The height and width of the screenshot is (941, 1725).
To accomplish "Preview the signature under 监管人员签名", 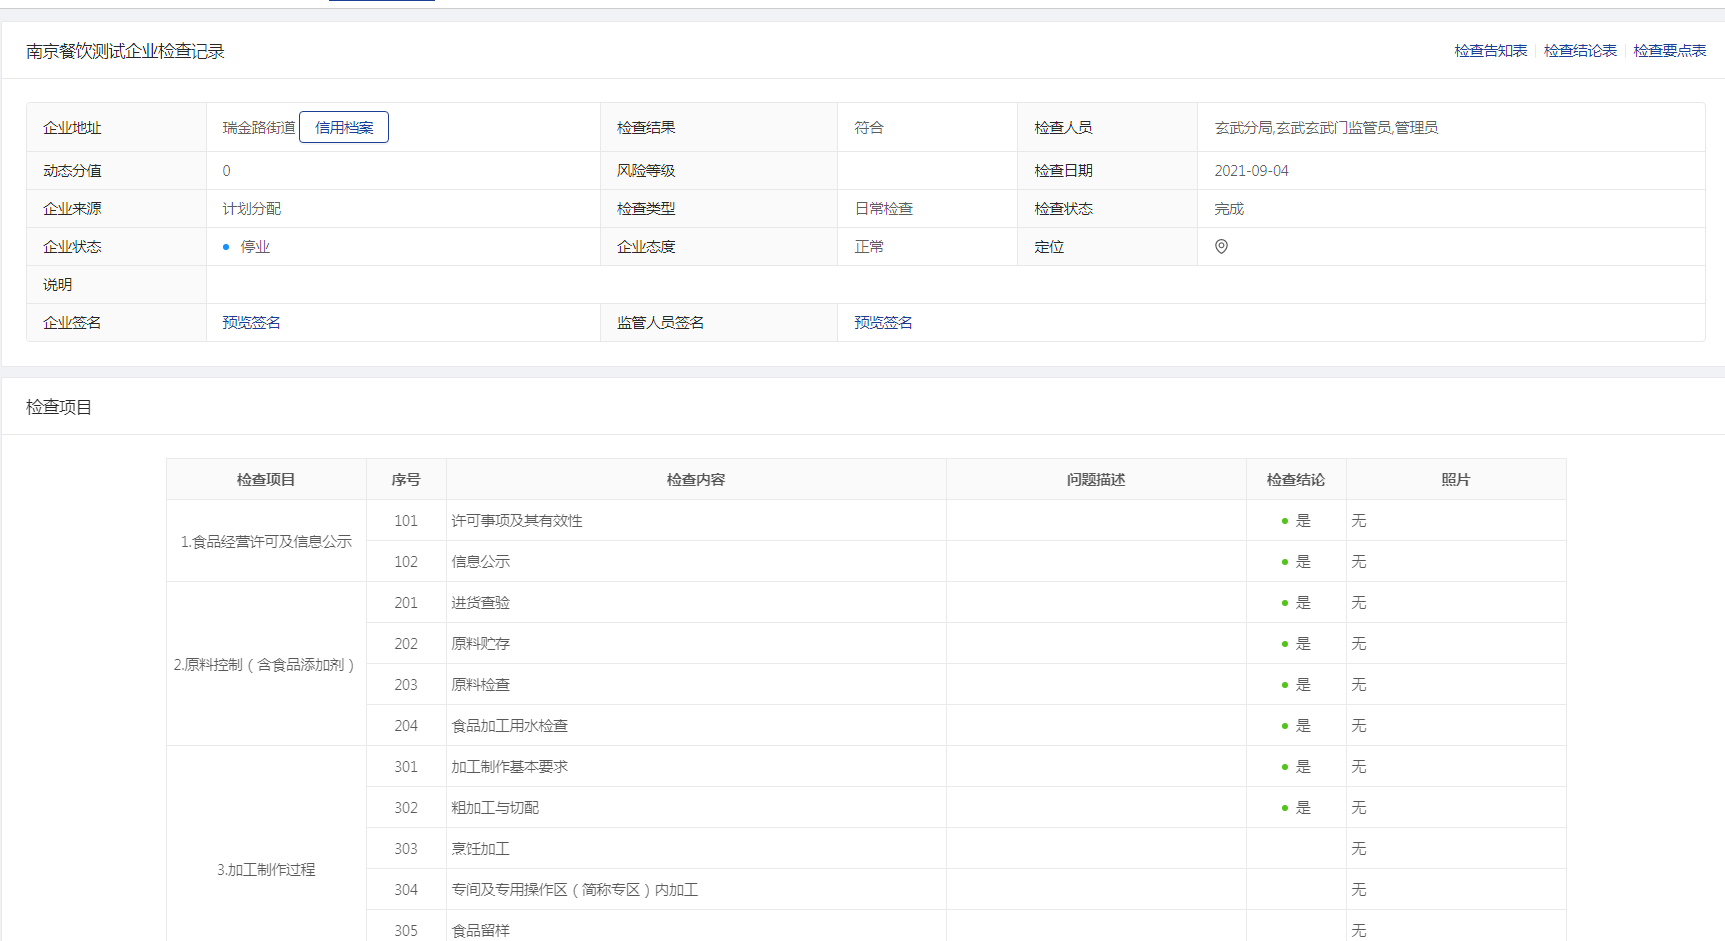I will click(883, 323).
